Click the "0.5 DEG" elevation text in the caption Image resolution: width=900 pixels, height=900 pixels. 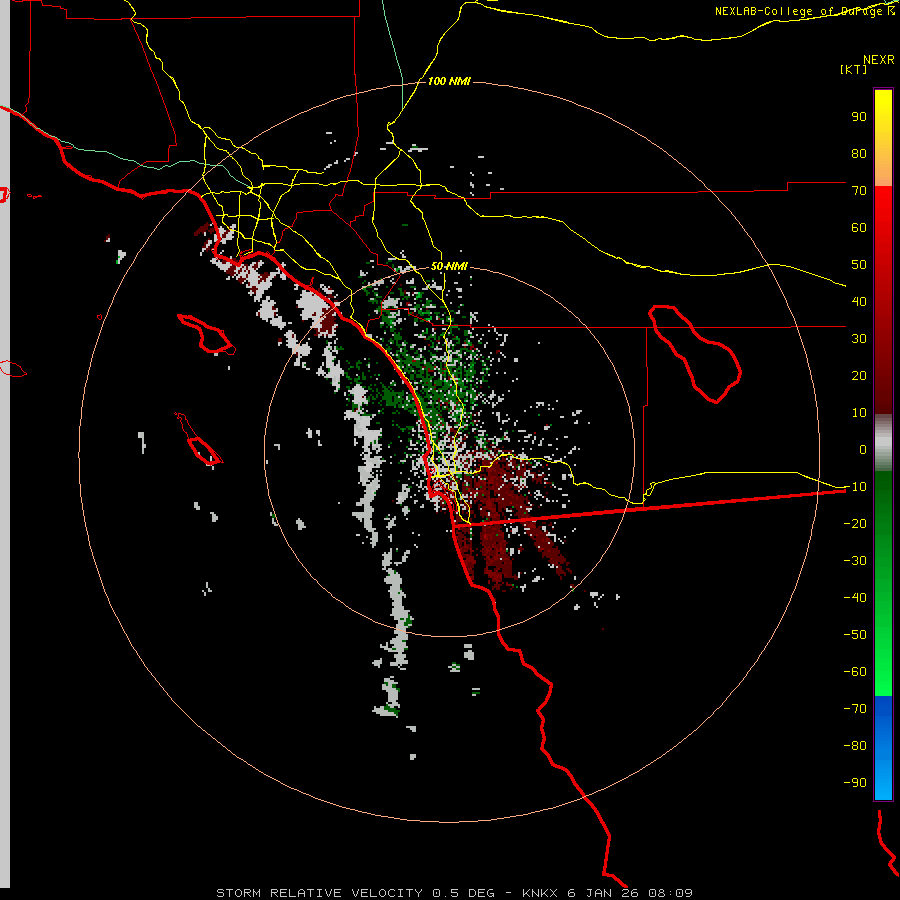tap(463, 893)
